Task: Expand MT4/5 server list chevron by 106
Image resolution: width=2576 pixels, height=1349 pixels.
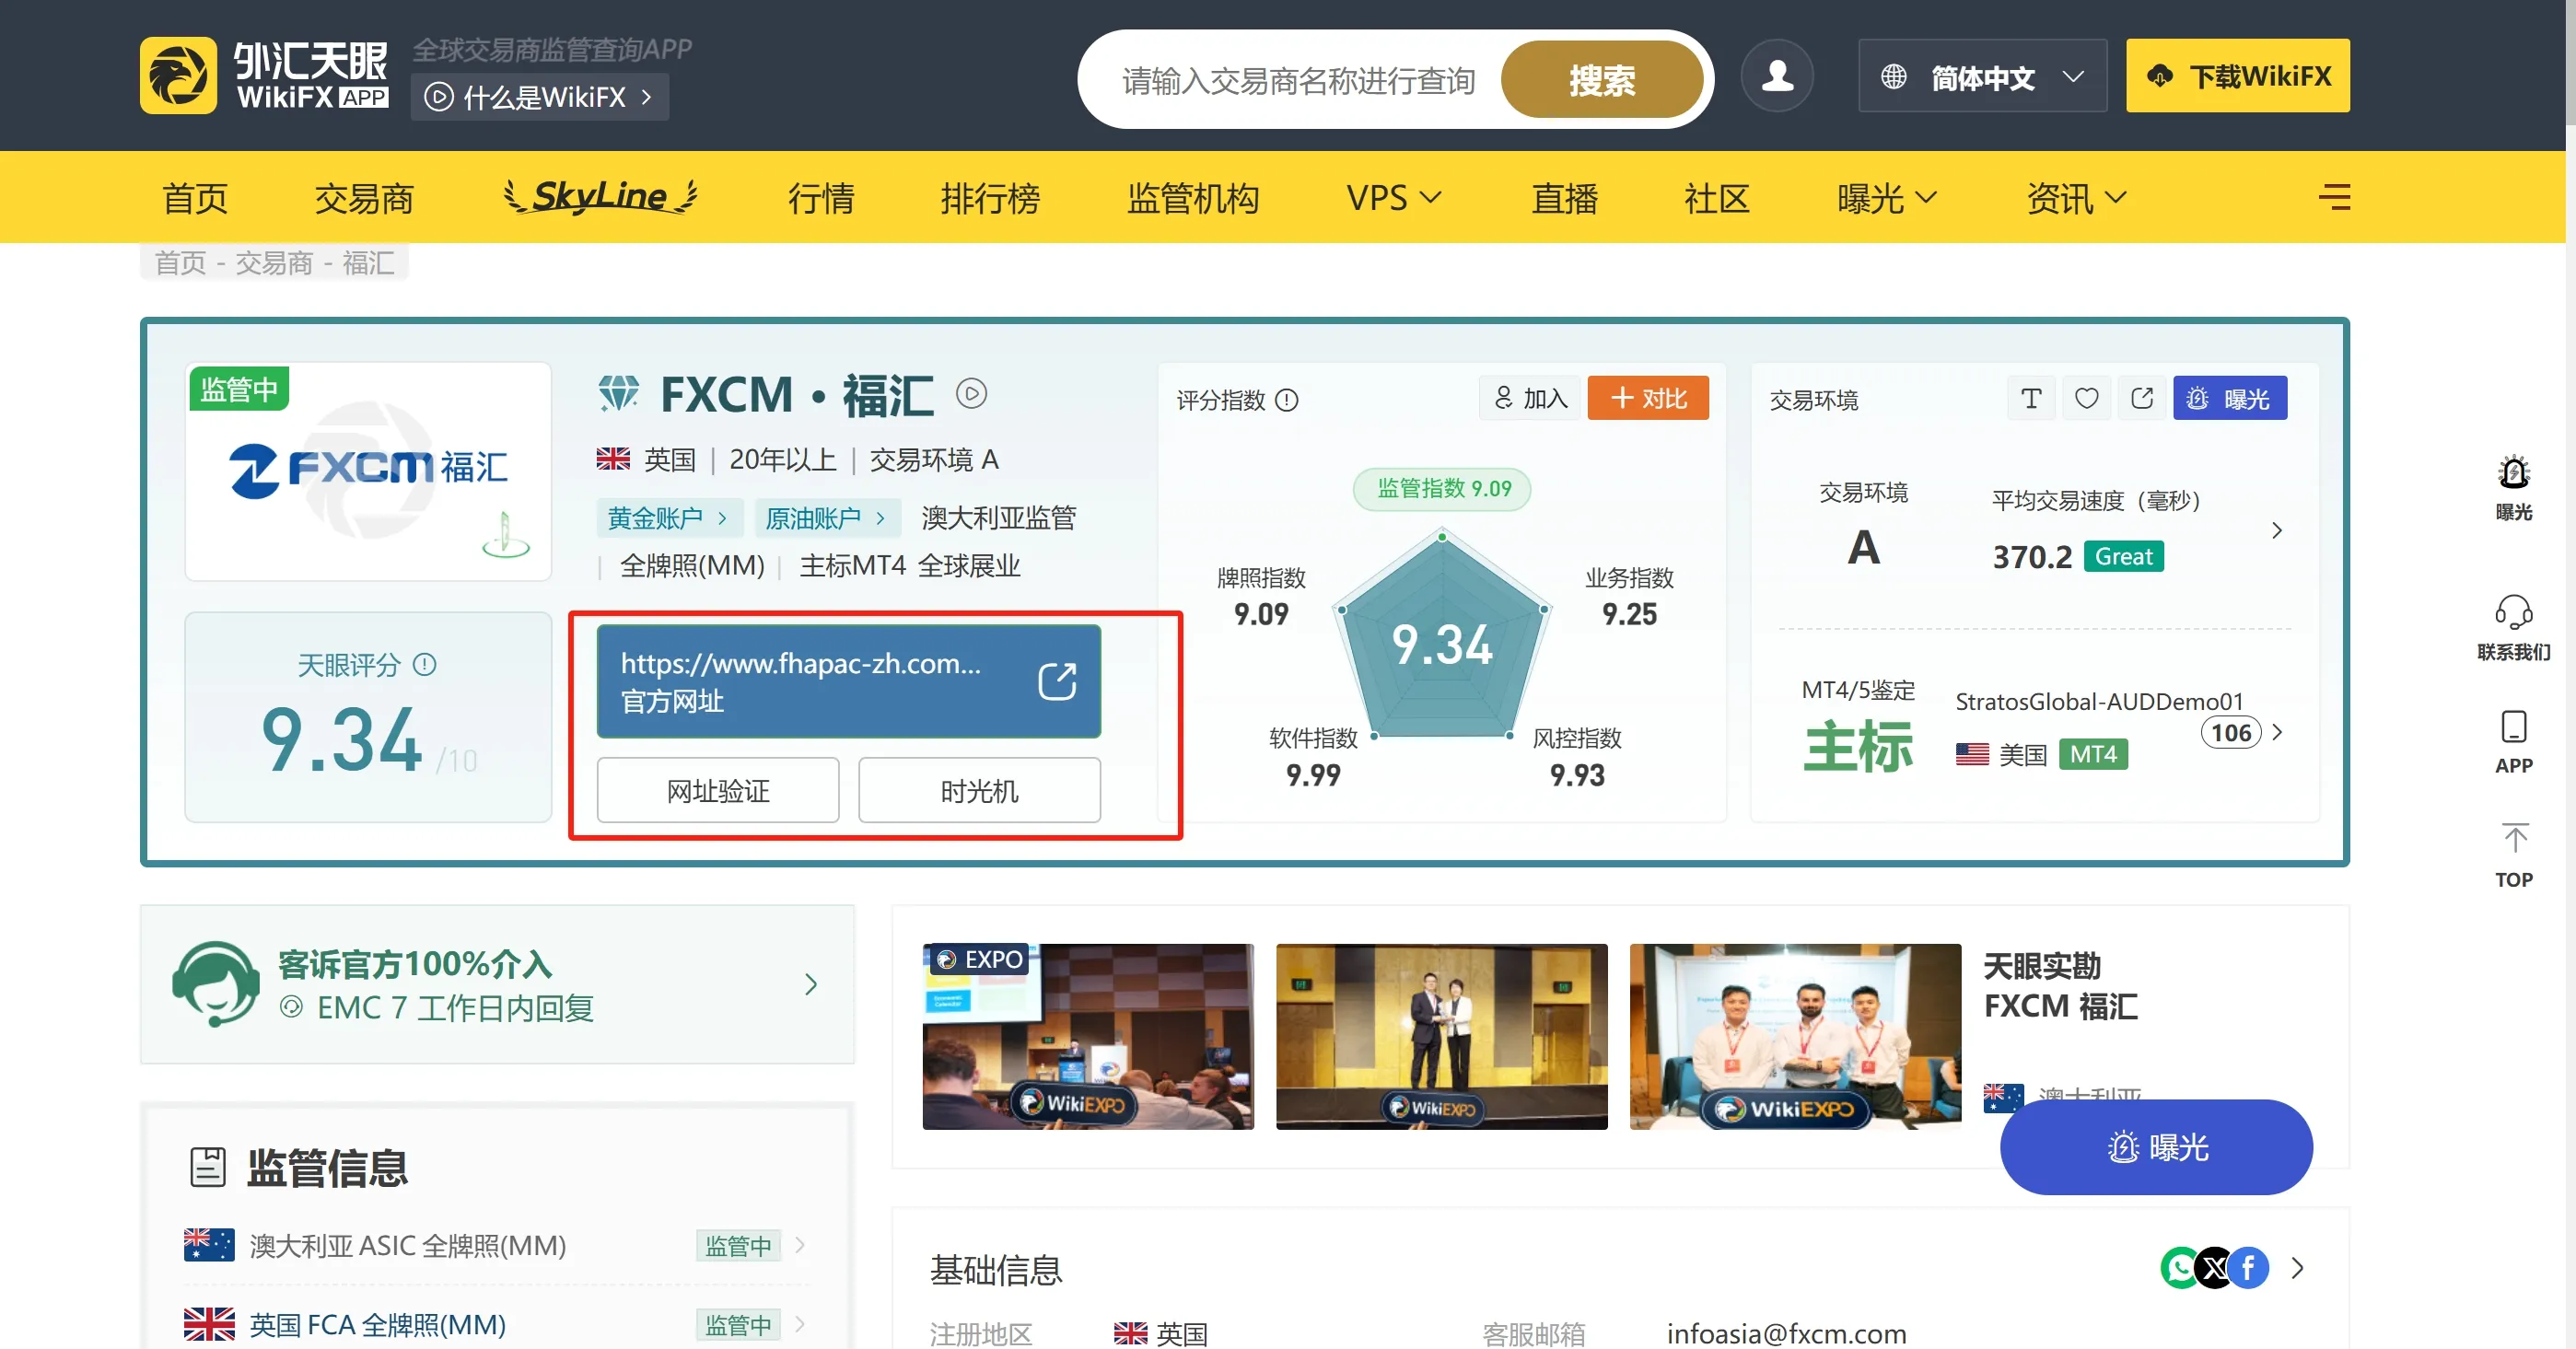Action: [x=2277, y=732]
